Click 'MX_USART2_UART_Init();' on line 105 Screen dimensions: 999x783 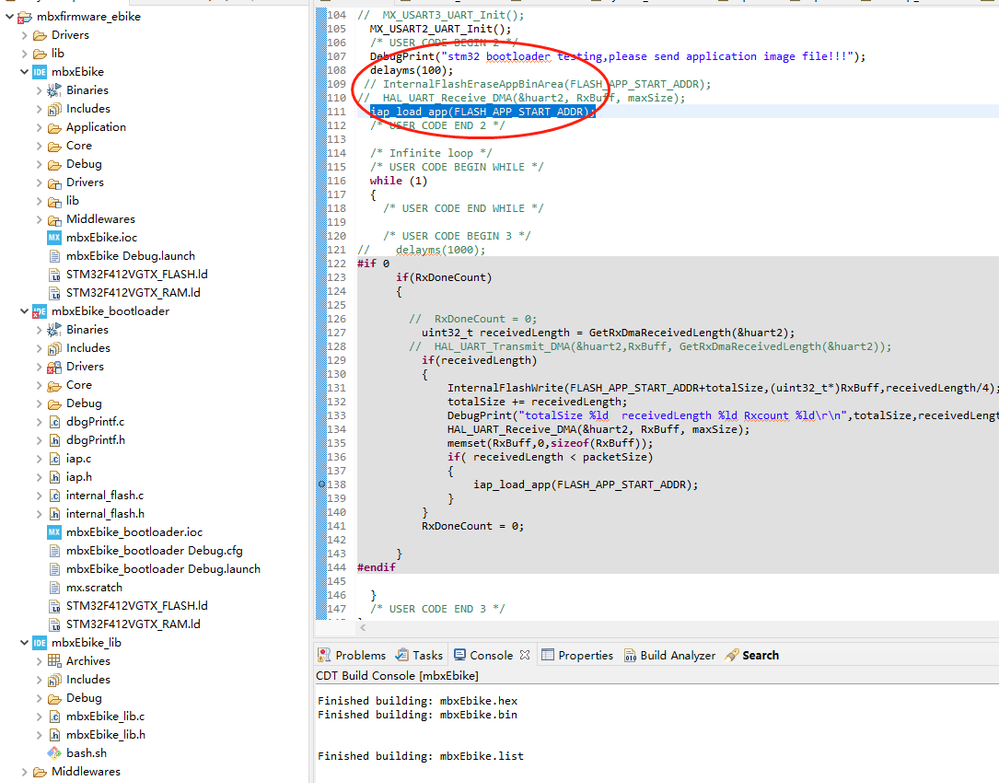click(x=440, y=29)
